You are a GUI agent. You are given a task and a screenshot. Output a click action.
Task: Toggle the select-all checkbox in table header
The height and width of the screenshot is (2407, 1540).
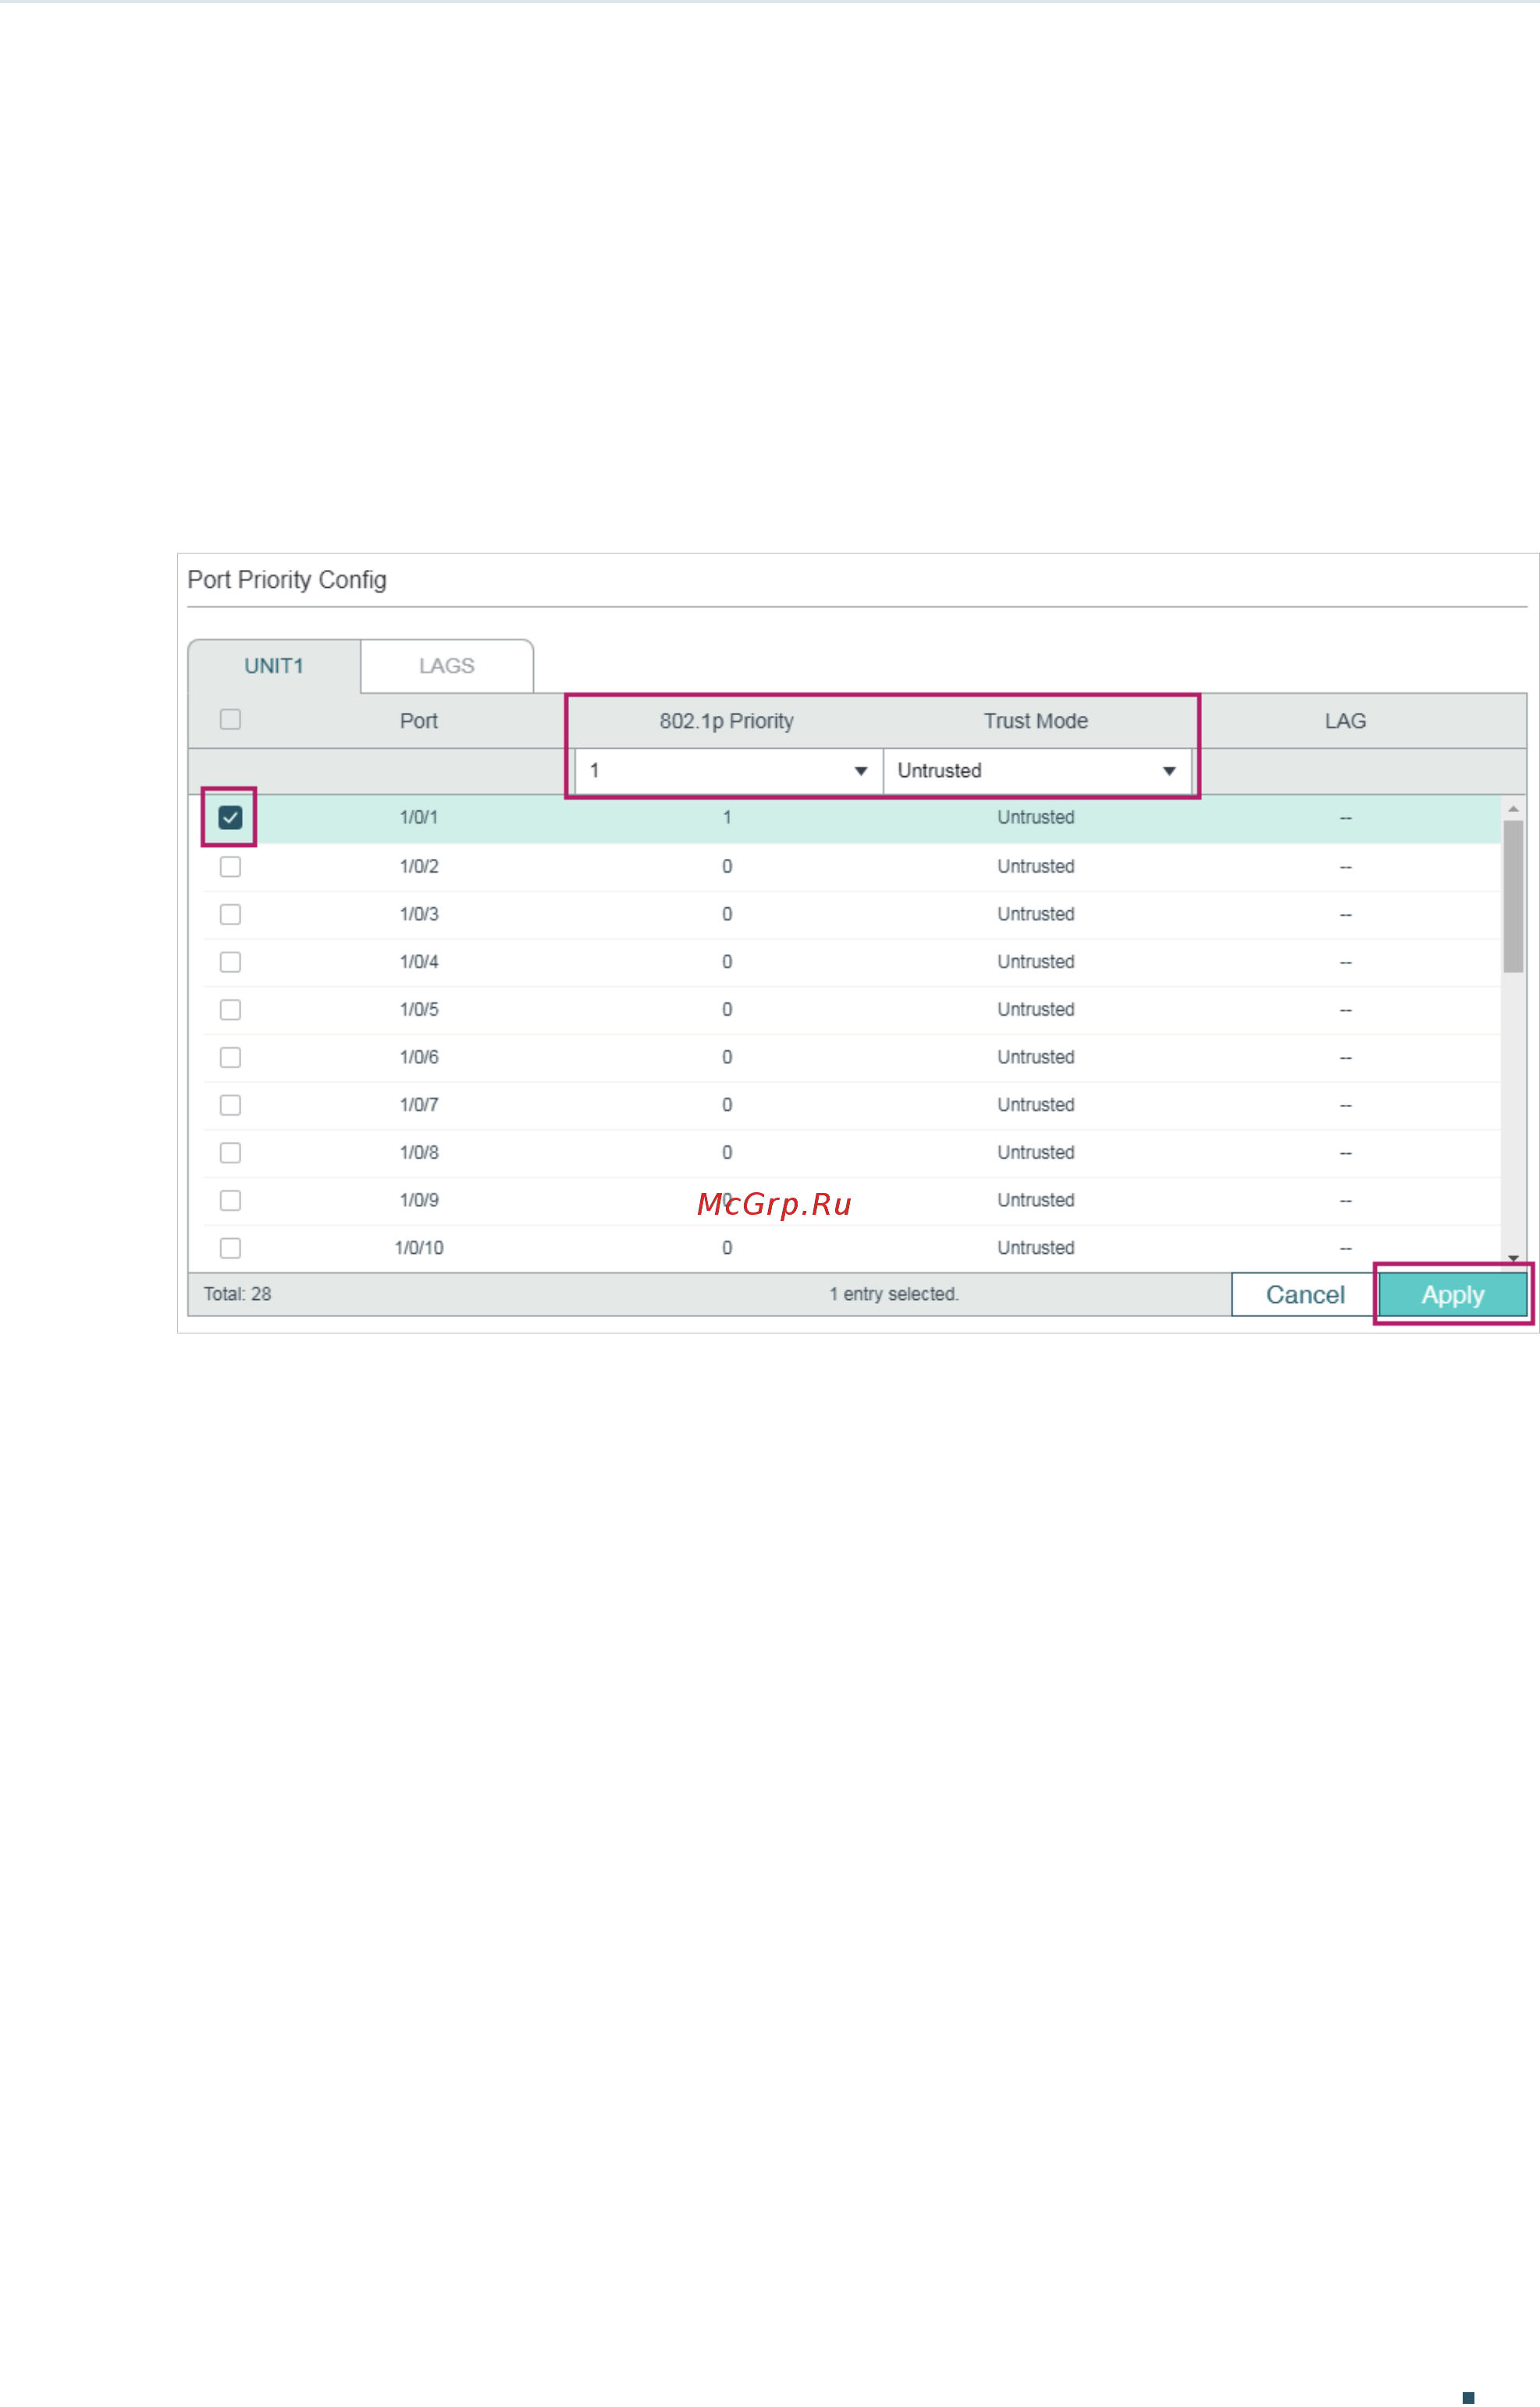[x=230, y=719]
